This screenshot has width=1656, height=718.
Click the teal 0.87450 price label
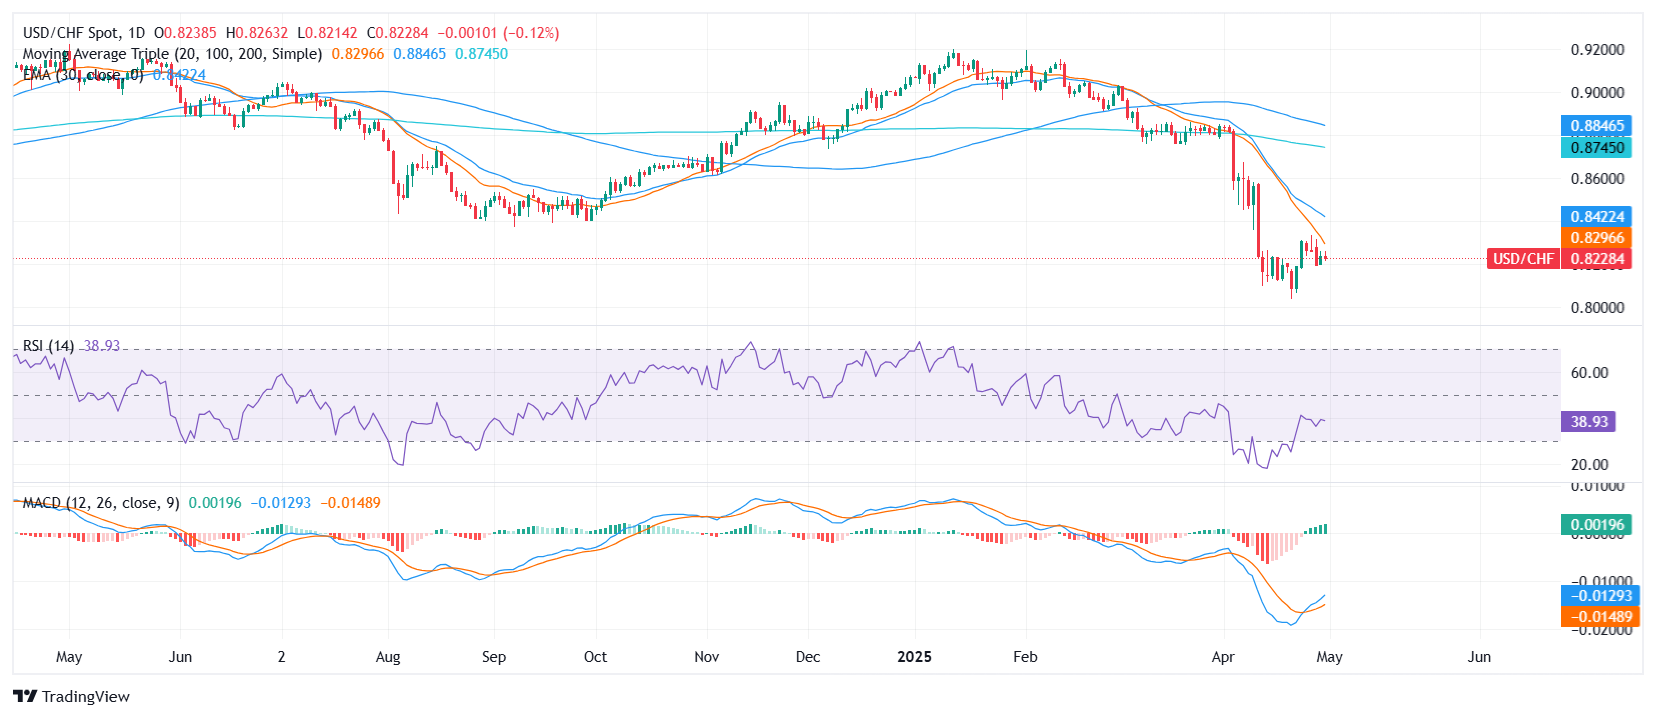click(1596, 148)
